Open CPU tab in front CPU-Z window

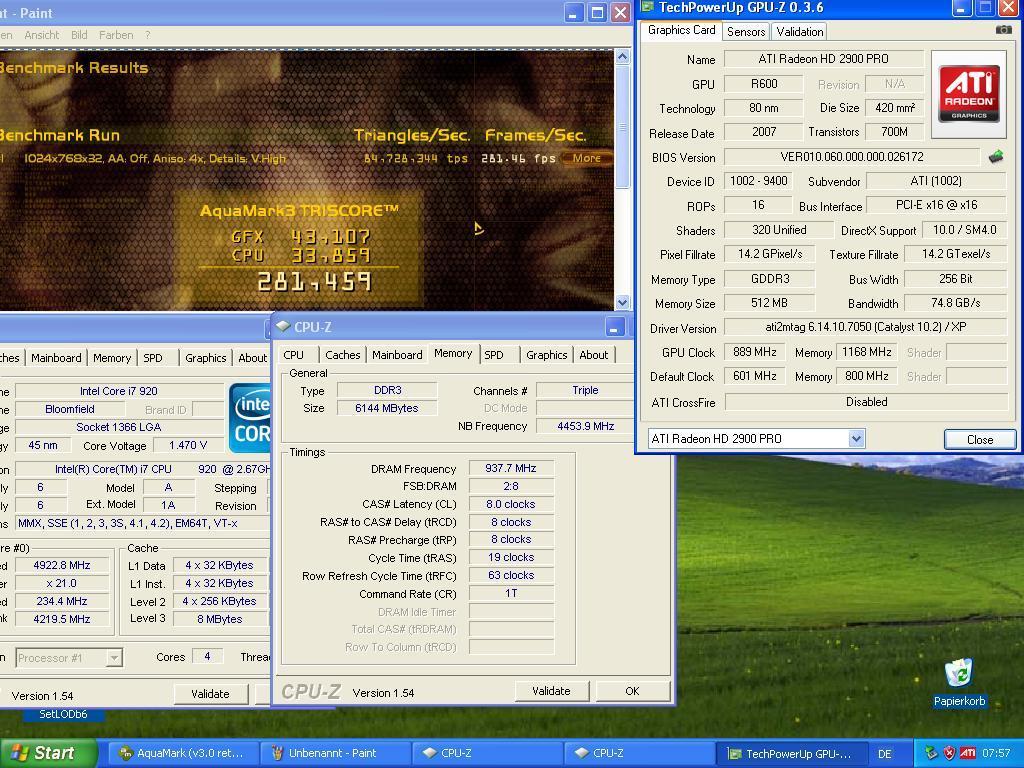(294, 355)
